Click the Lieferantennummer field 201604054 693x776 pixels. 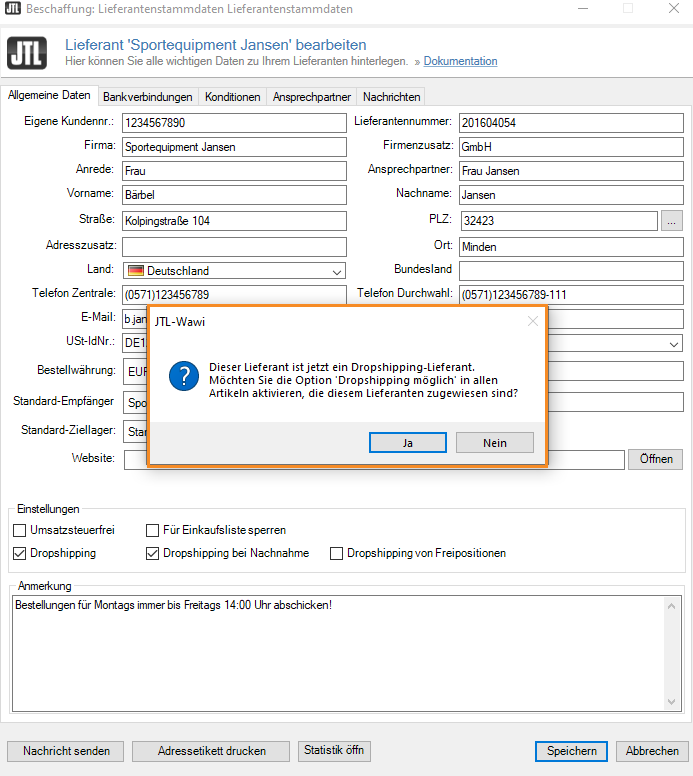(571, 123)
